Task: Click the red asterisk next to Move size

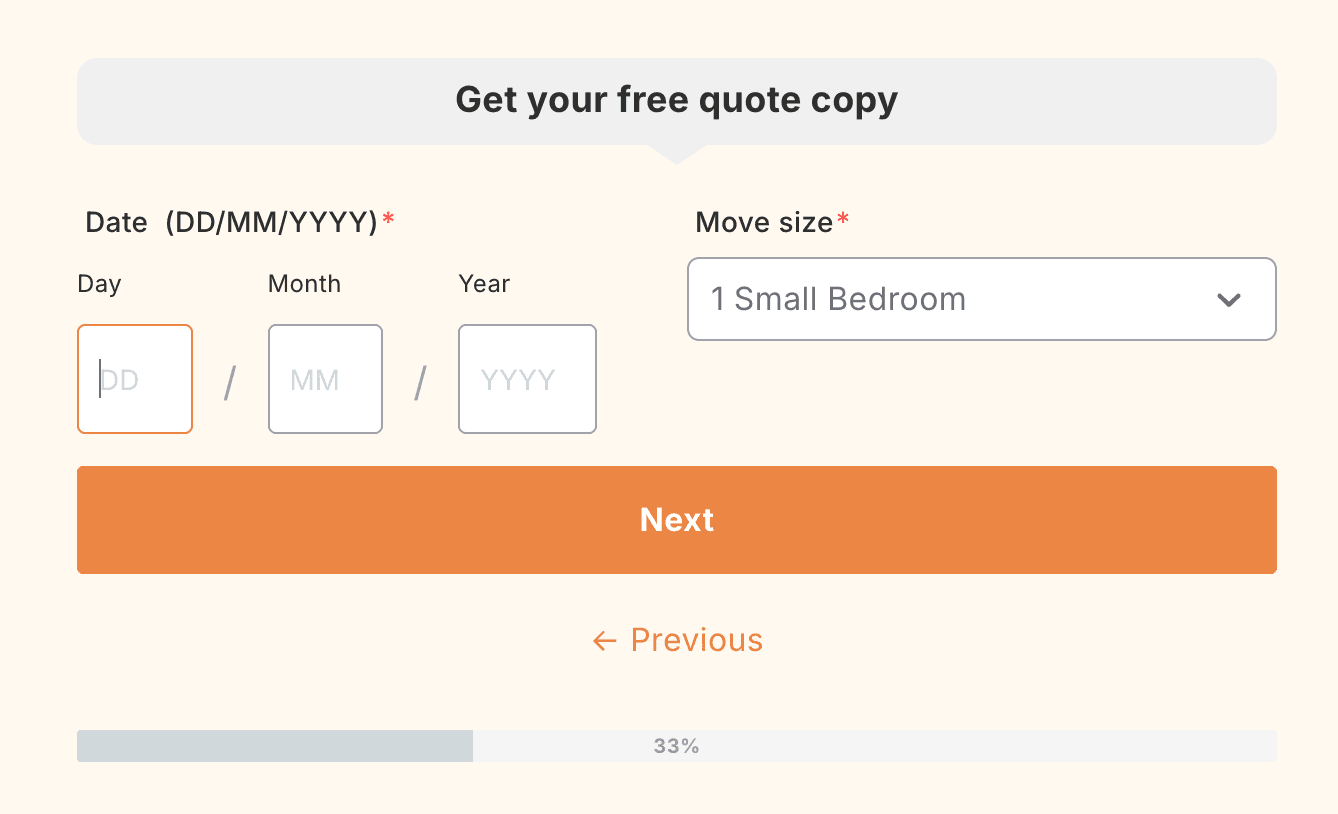Action: (841, 219)
